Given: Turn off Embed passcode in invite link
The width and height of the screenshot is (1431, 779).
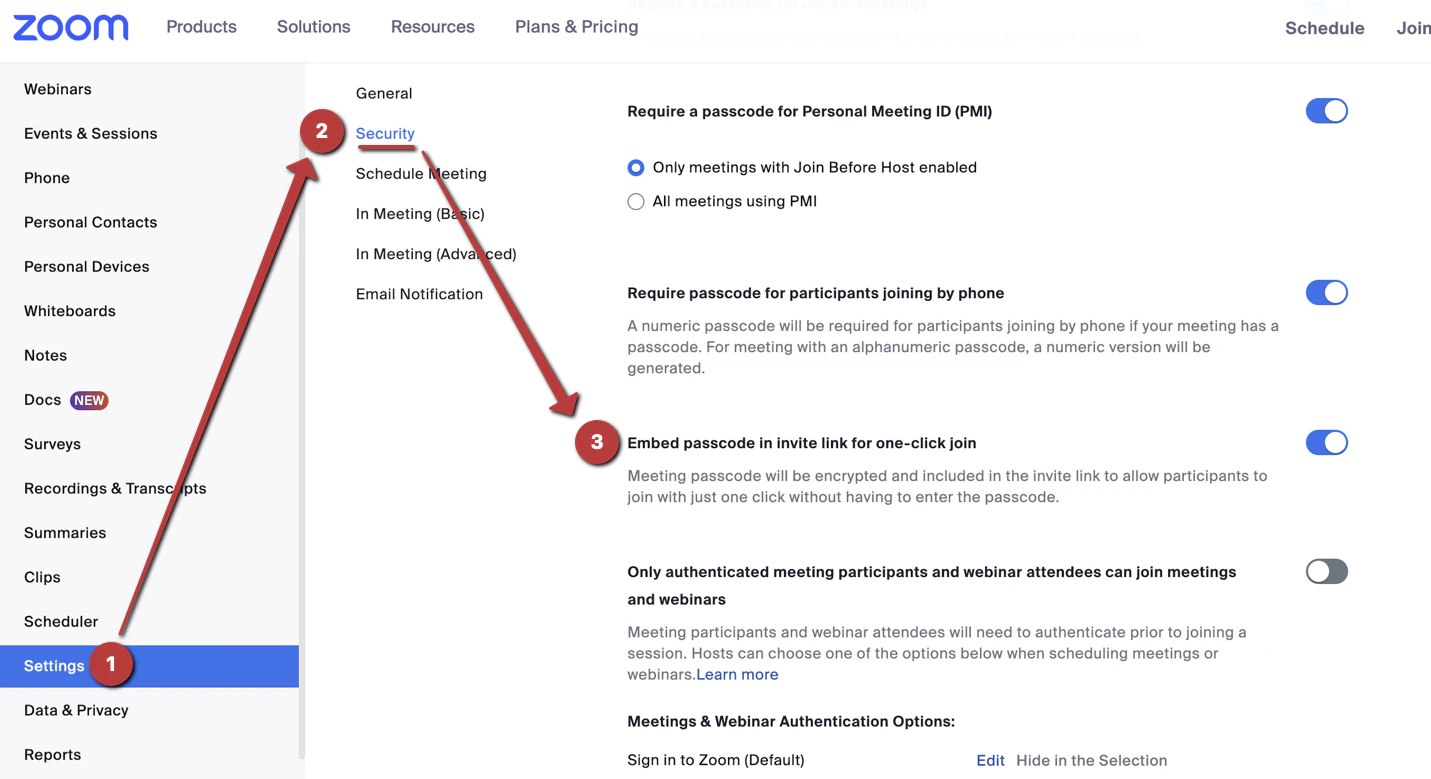Looking at the screenshot, I should pyautogui.click(x=1326, y=443).
